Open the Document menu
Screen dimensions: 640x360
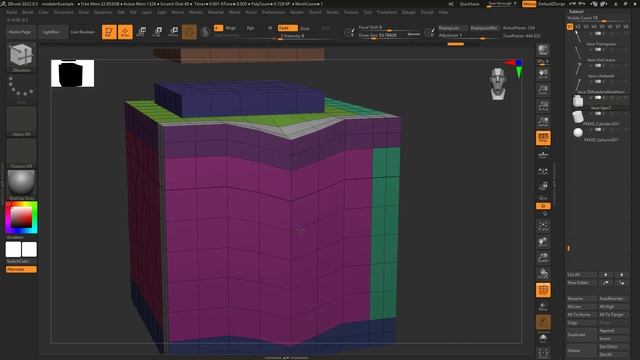coord(64,12)
